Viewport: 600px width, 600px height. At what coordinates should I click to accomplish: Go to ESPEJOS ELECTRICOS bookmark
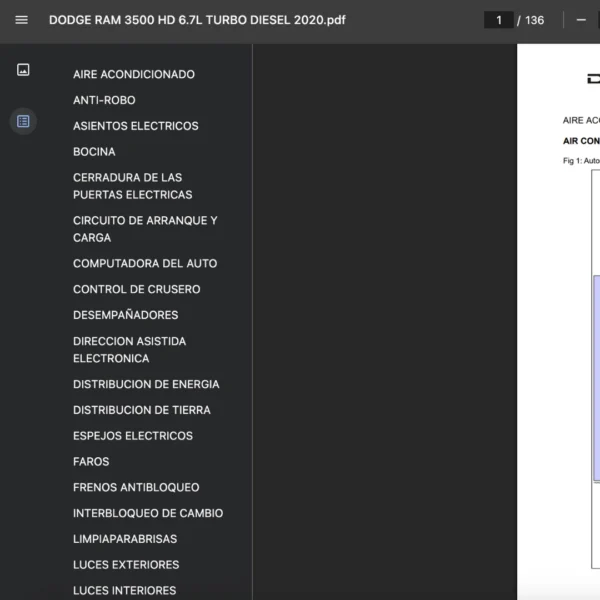(x=133, y=436)
